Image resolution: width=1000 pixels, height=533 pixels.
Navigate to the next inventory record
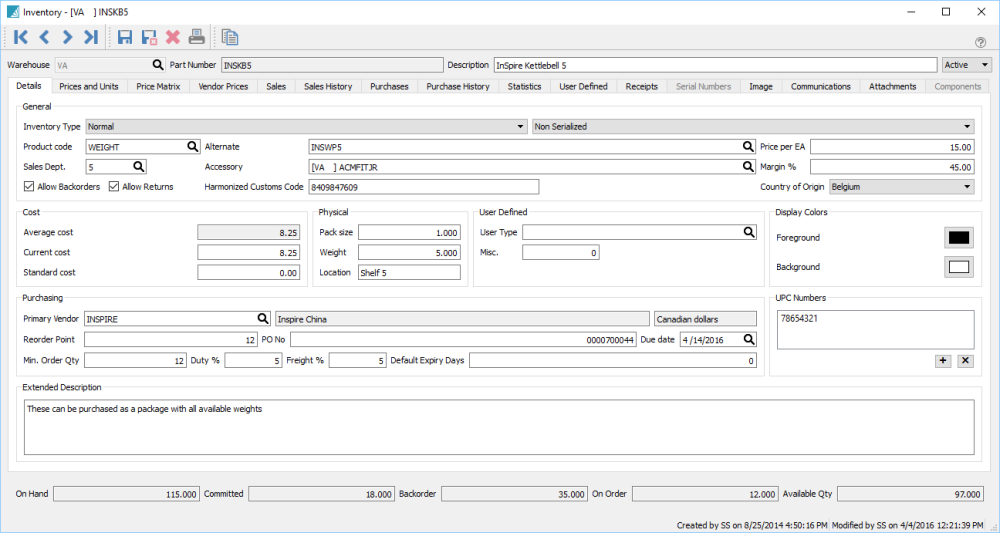point(67,38)
